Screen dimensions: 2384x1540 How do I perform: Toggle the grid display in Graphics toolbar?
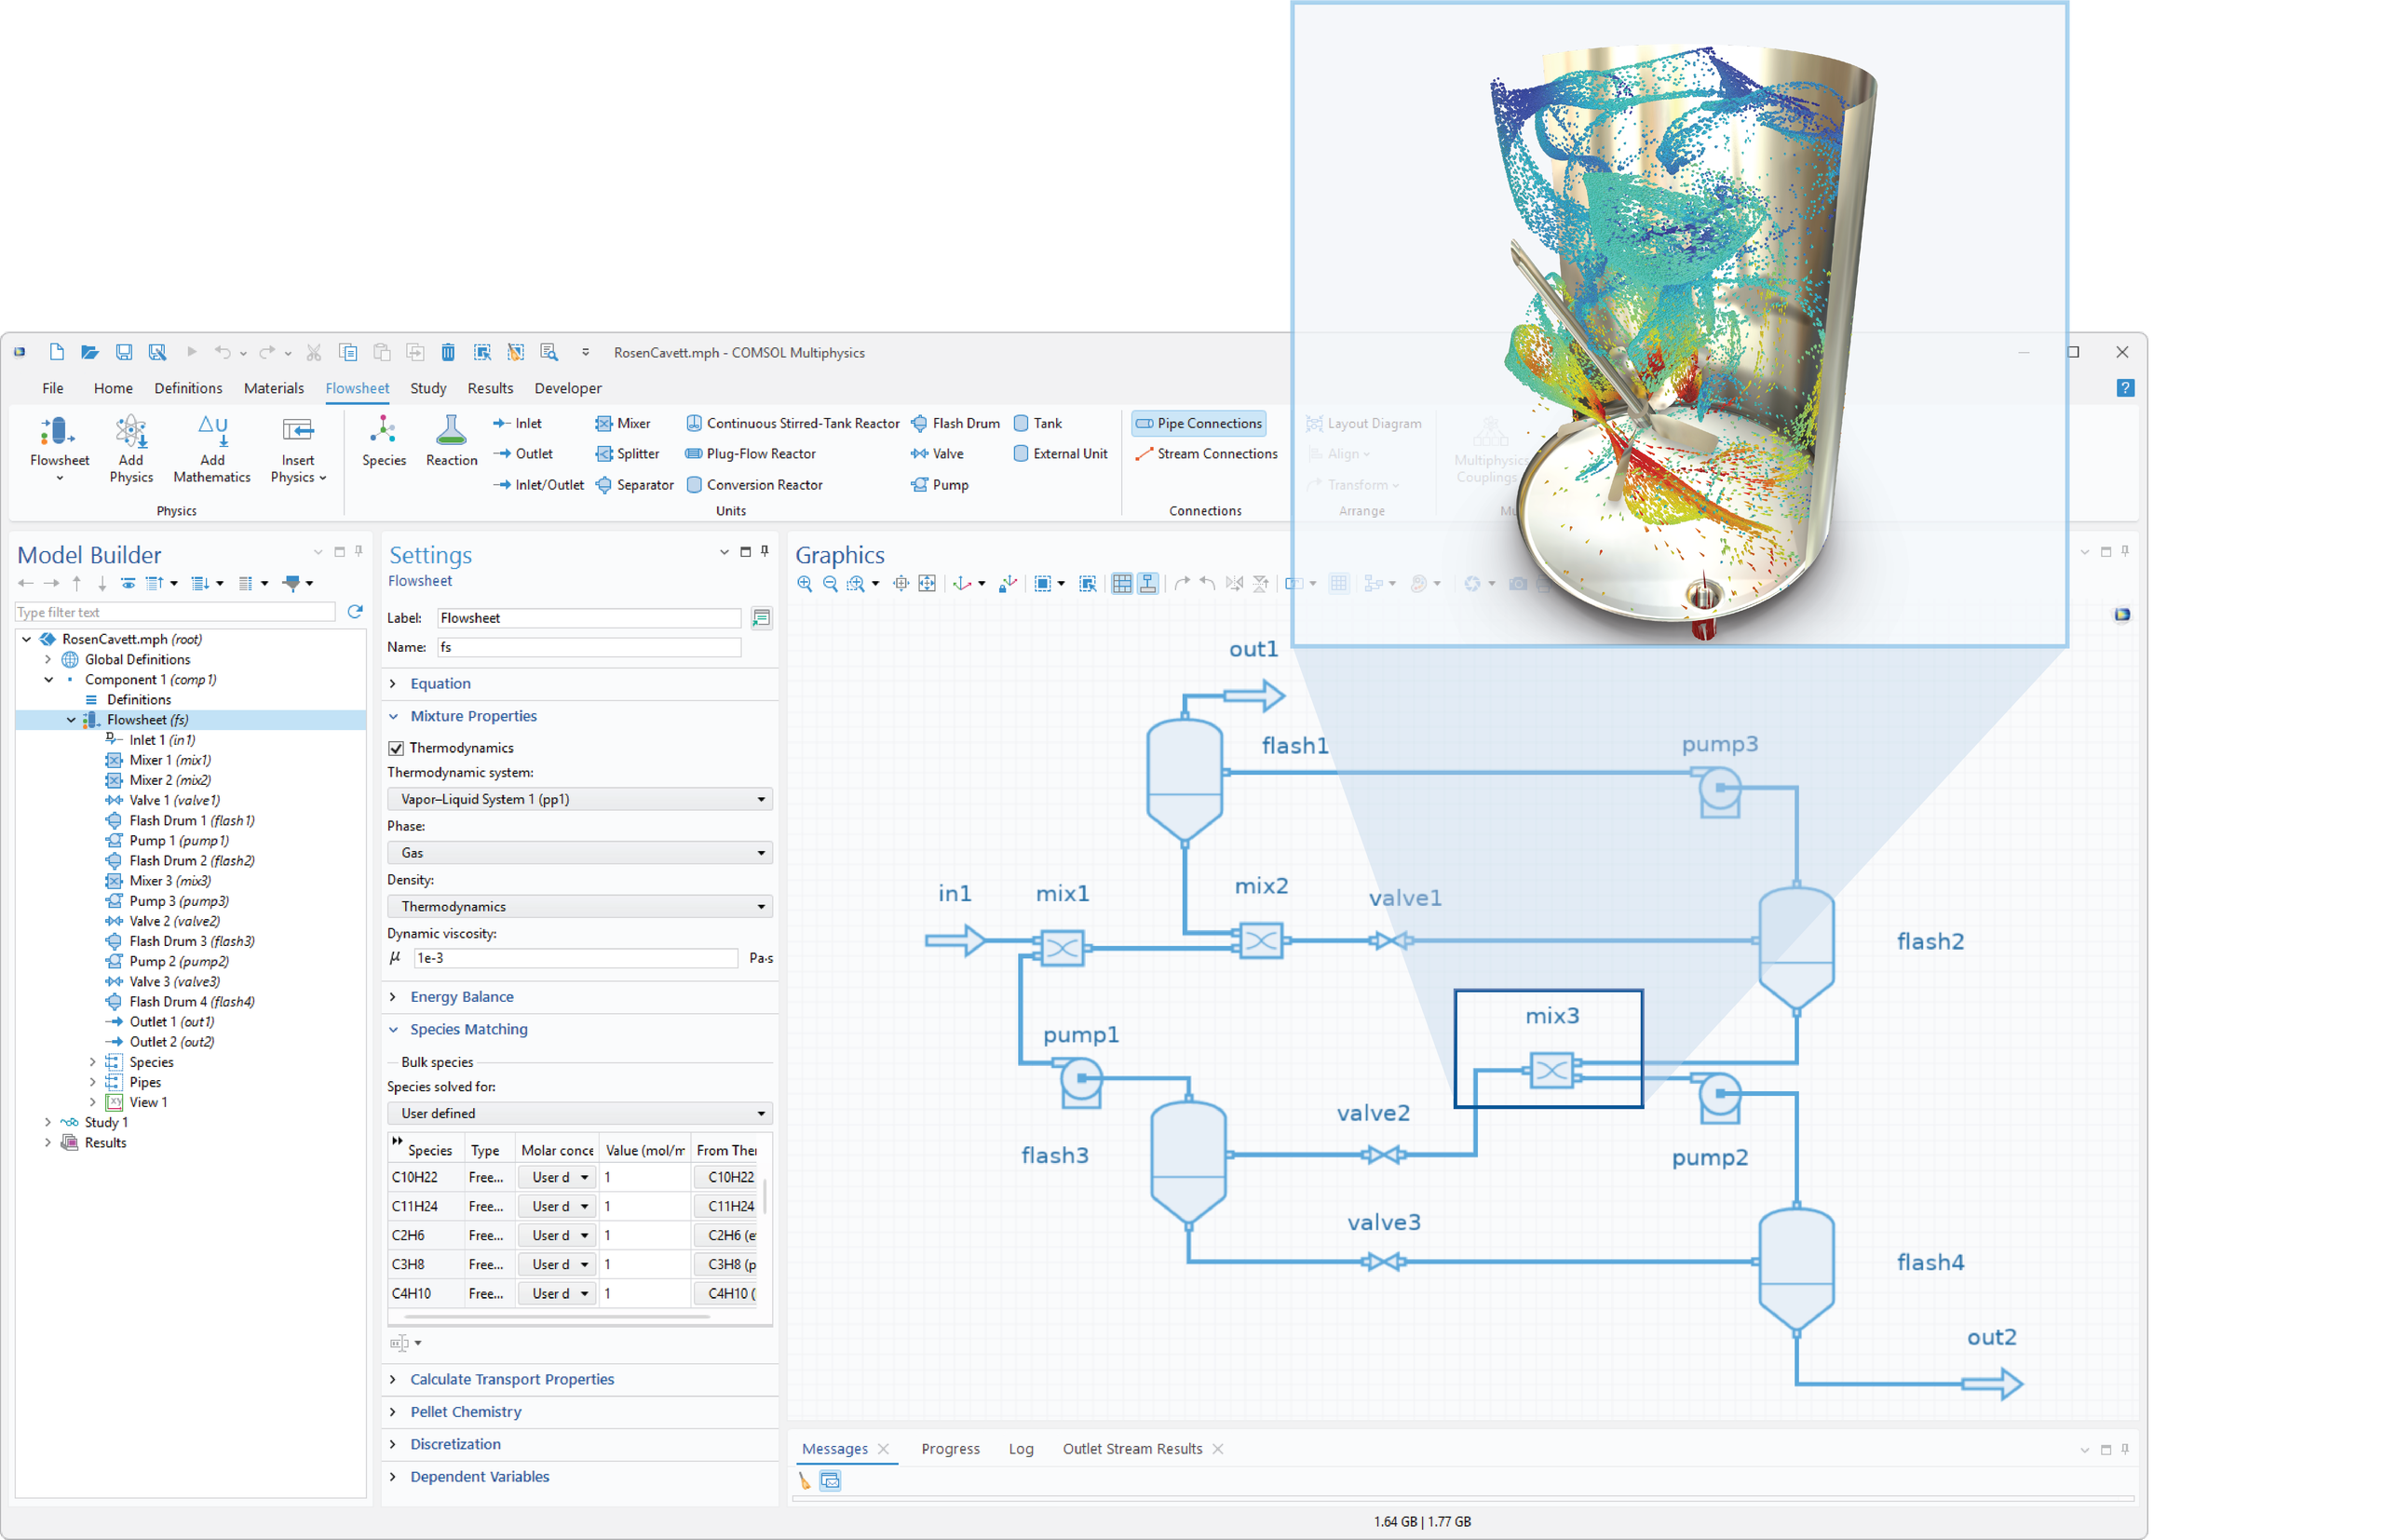coord(1122,583)
